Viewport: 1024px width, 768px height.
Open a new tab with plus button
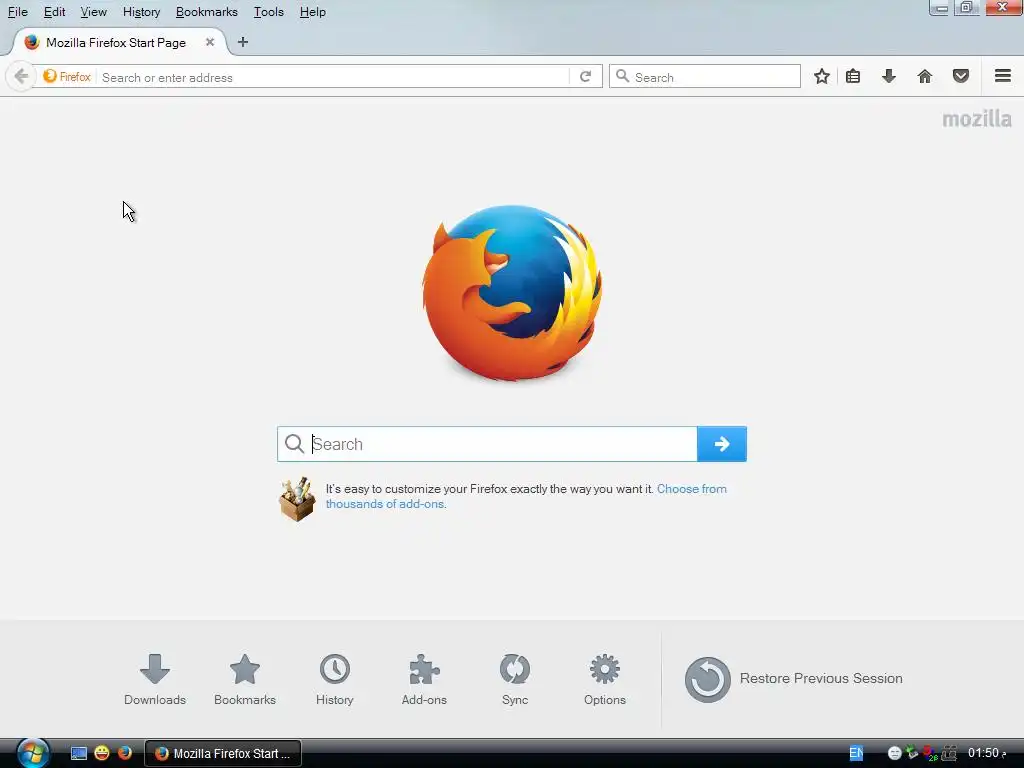243,42
